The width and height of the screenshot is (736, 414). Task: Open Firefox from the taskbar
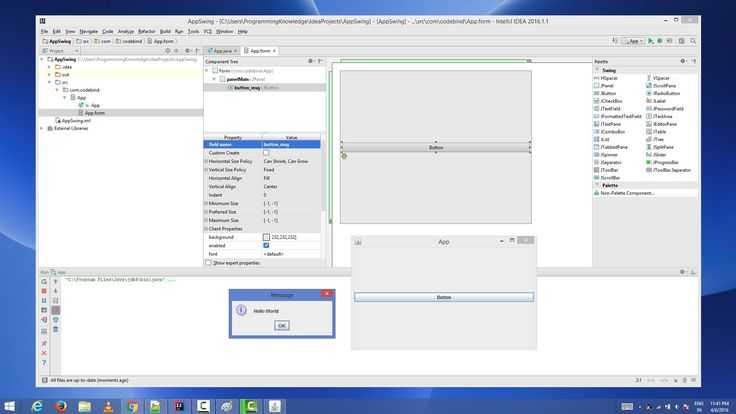tap(61, 406)
